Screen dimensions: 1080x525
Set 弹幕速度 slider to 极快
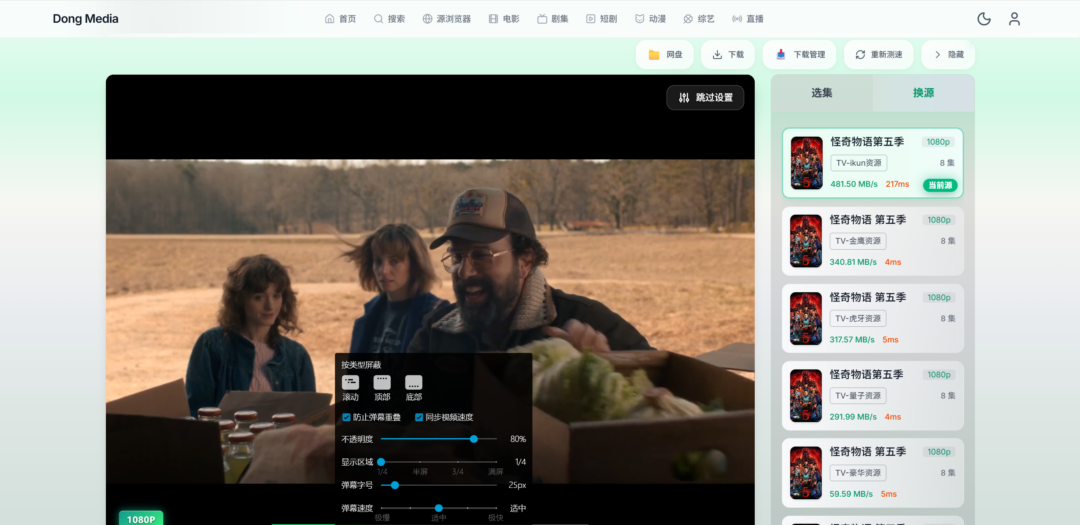click(x=496, y=508)
